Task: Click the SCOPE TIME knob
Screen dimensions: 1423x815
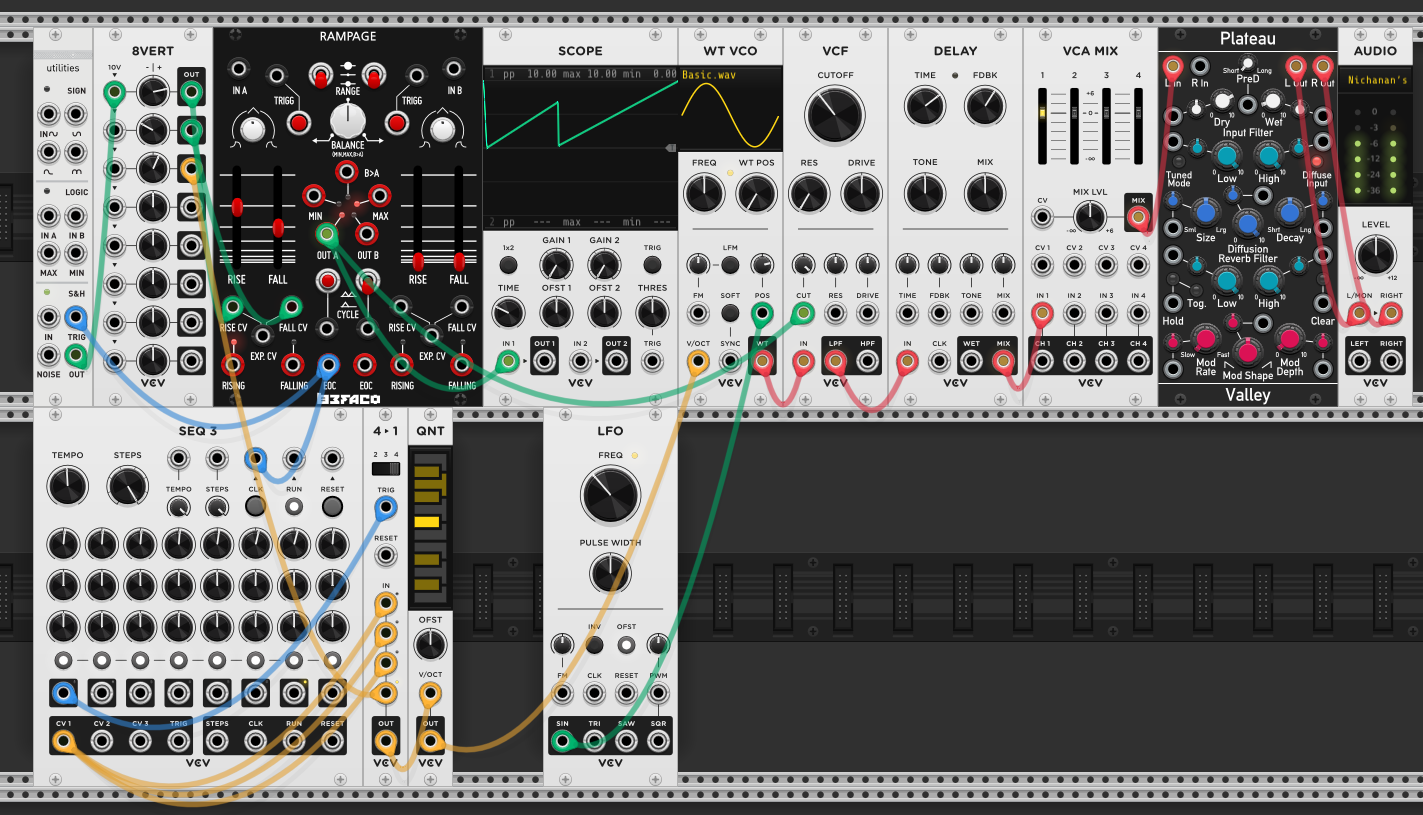Action: pyautogui.click(x=508, y=314)
